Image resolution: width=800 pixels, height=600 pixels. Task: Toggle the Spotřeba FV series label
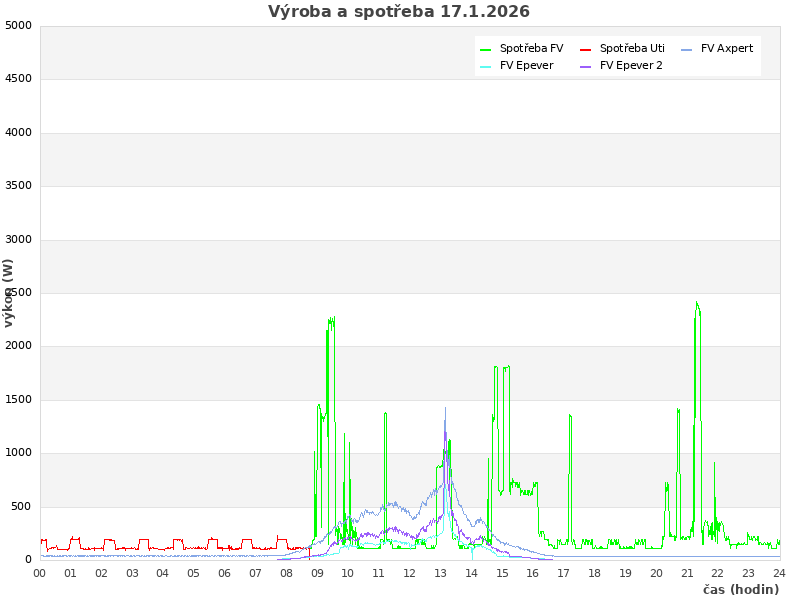coord(531,48)
